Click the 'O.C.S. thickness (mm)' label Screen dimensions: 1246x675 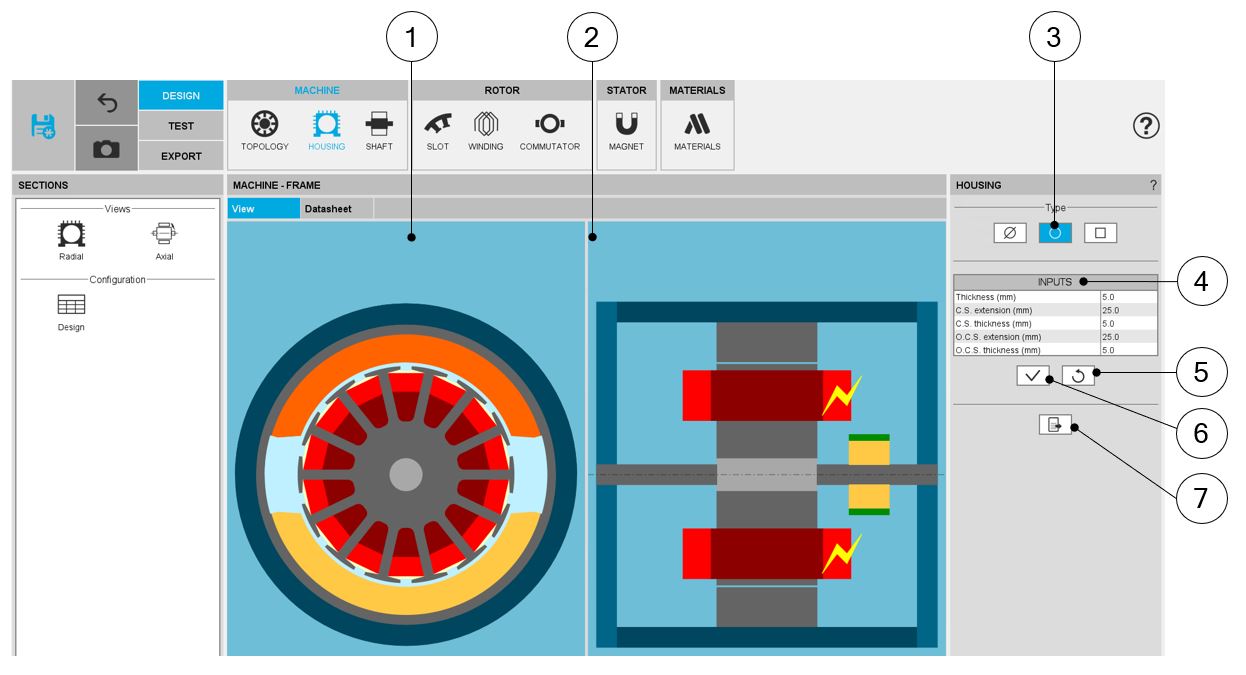[x=999, y=350]
